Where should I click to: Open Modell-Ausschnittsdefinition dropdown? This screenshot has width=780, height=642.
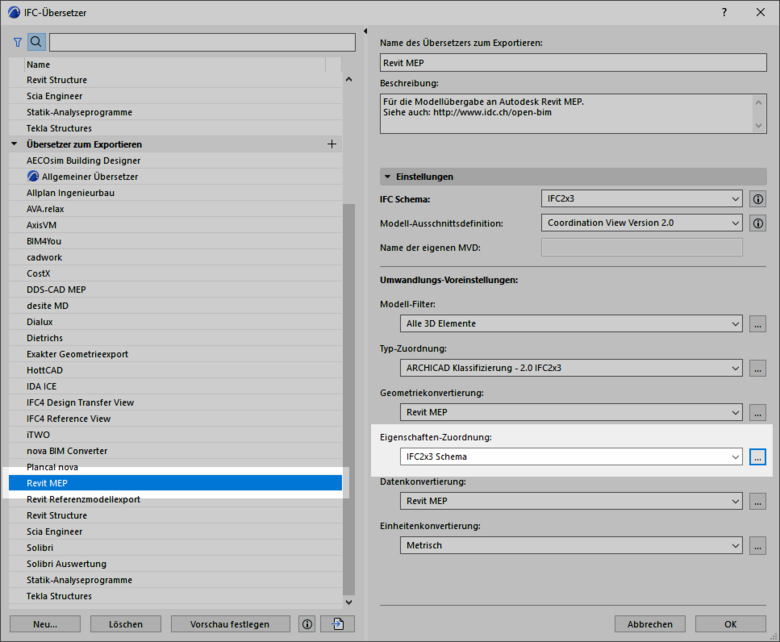tap(642, 223)
